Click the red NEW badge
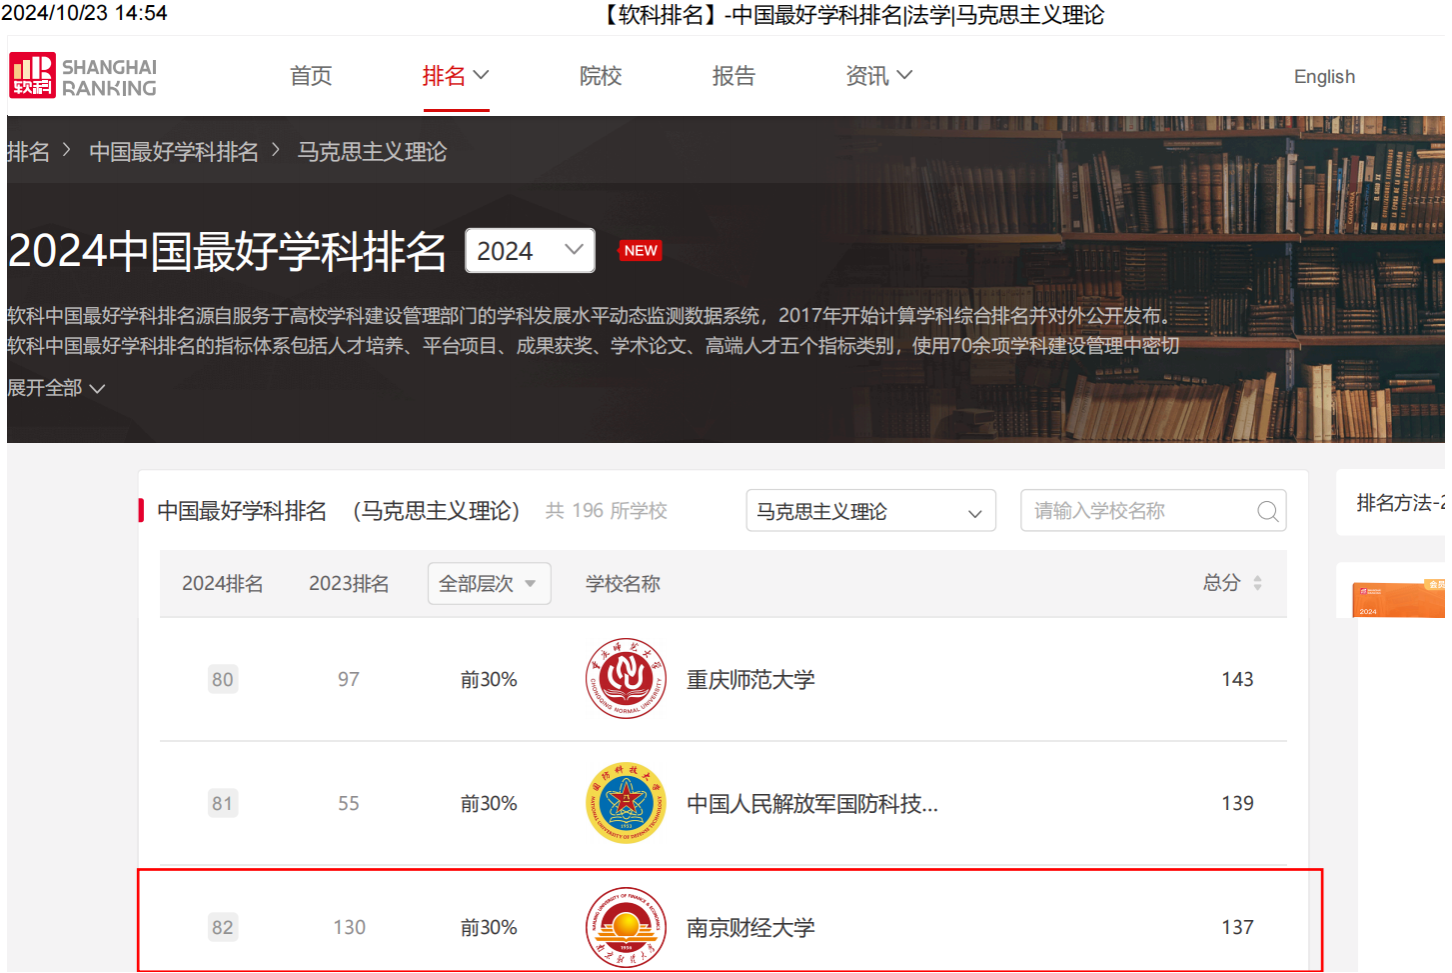This screenshot has height=973, width=1452. 640,251
